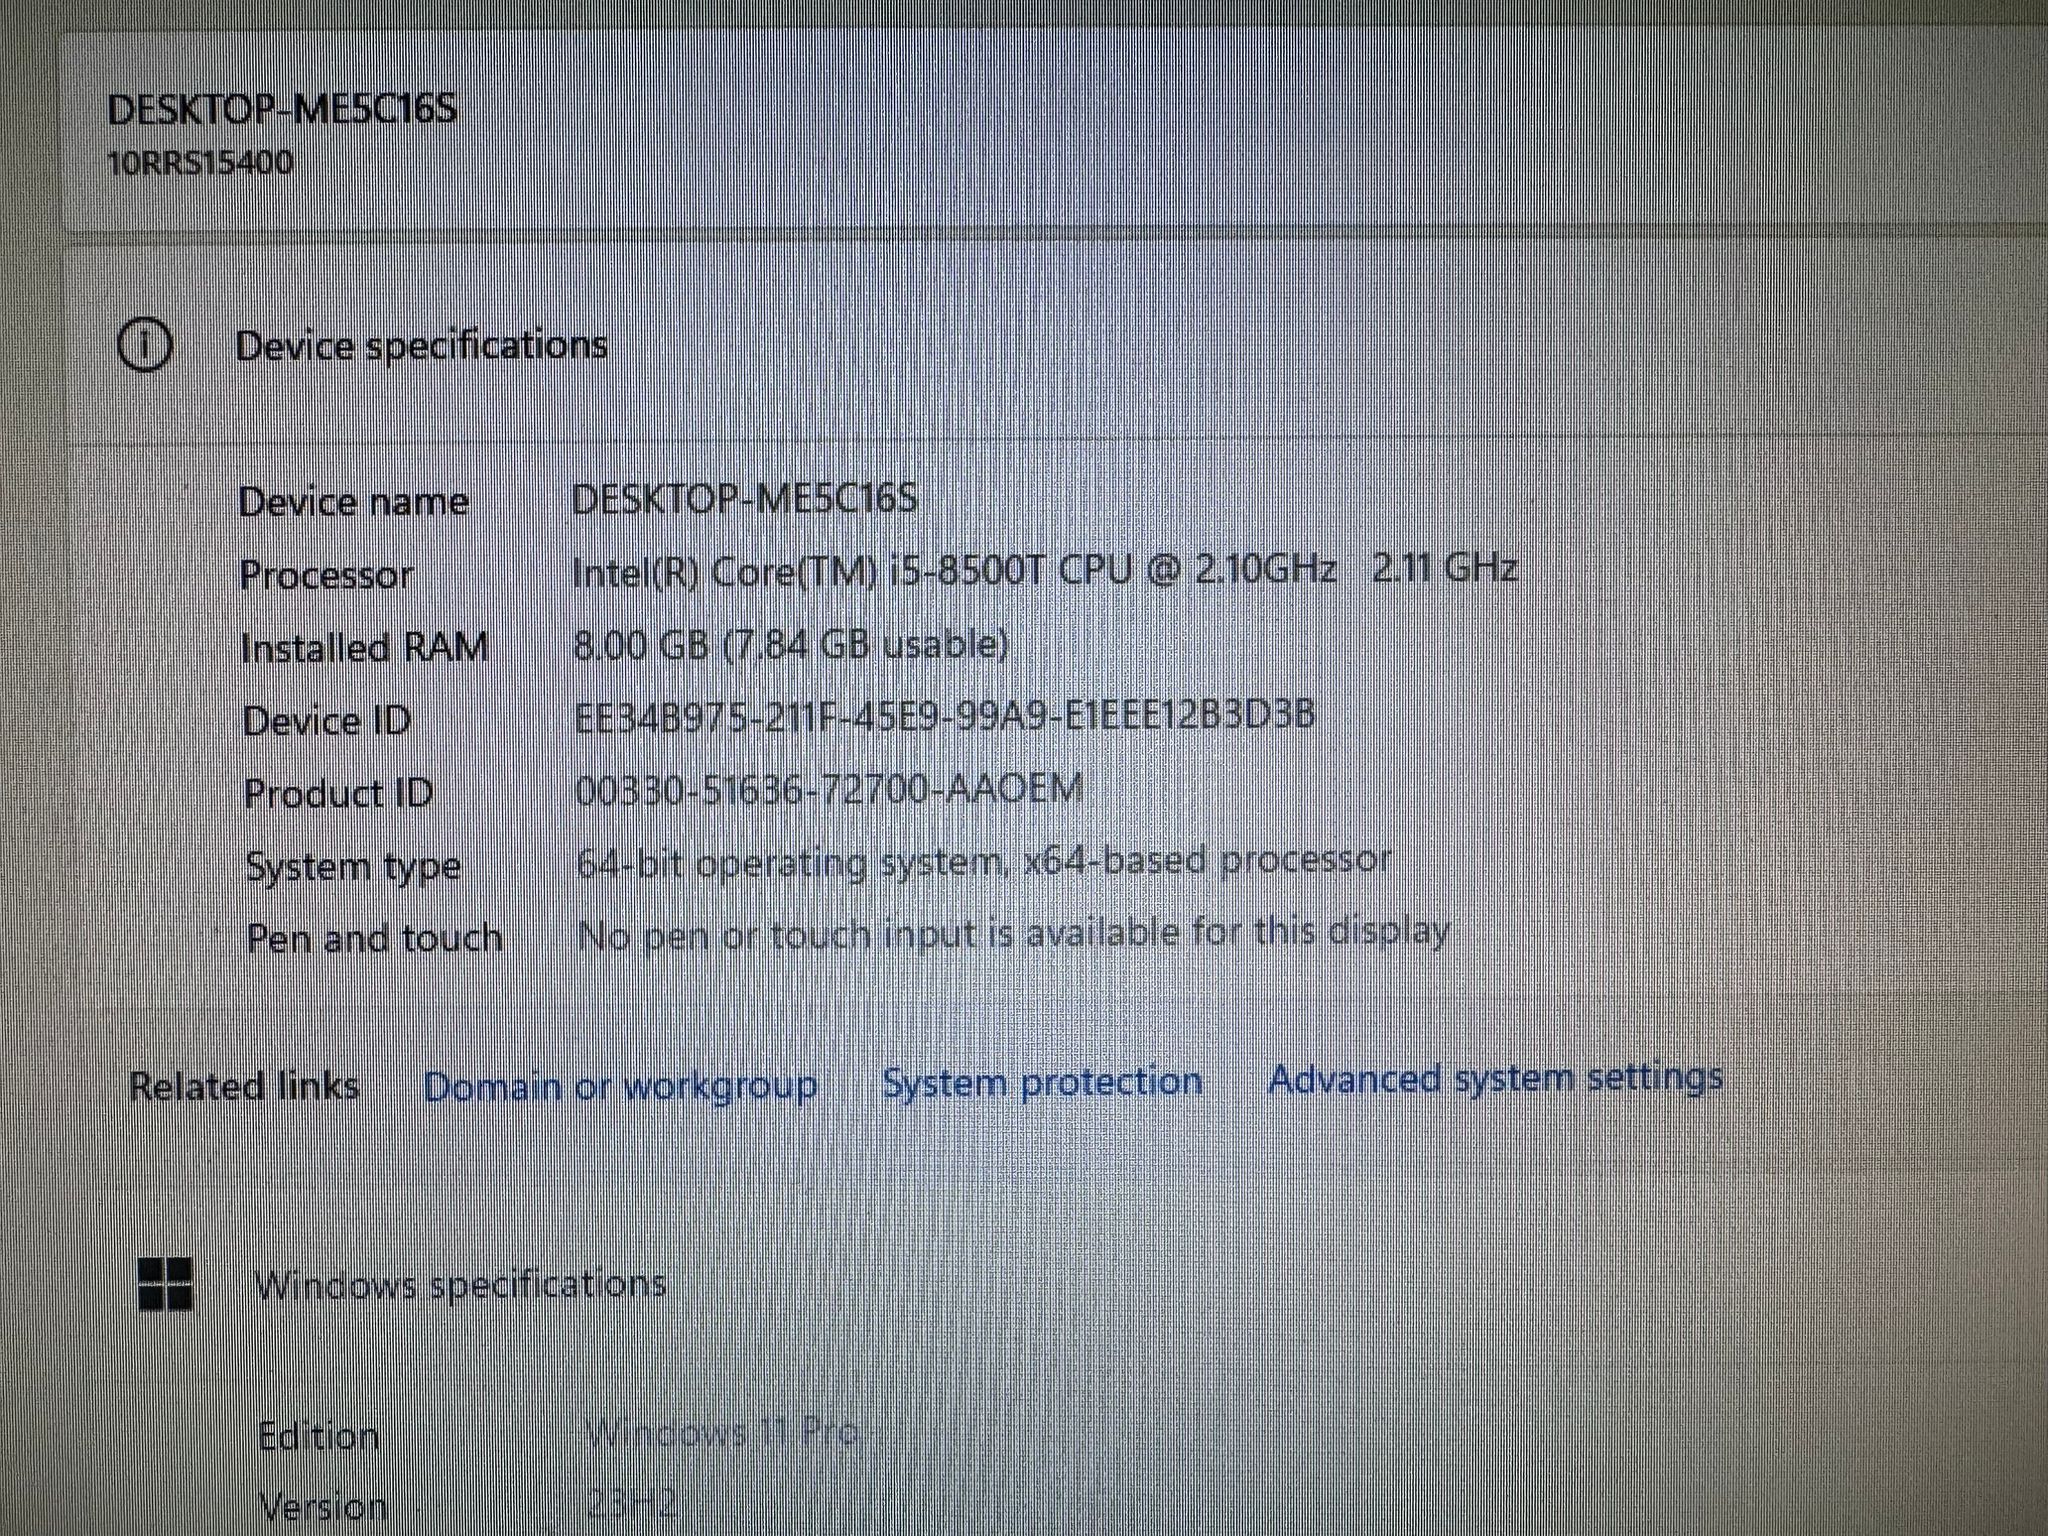Open the Domain or workgroup link
Image resolution: width=2048 pixels, height=1536 pixels.
(620, 1085)
